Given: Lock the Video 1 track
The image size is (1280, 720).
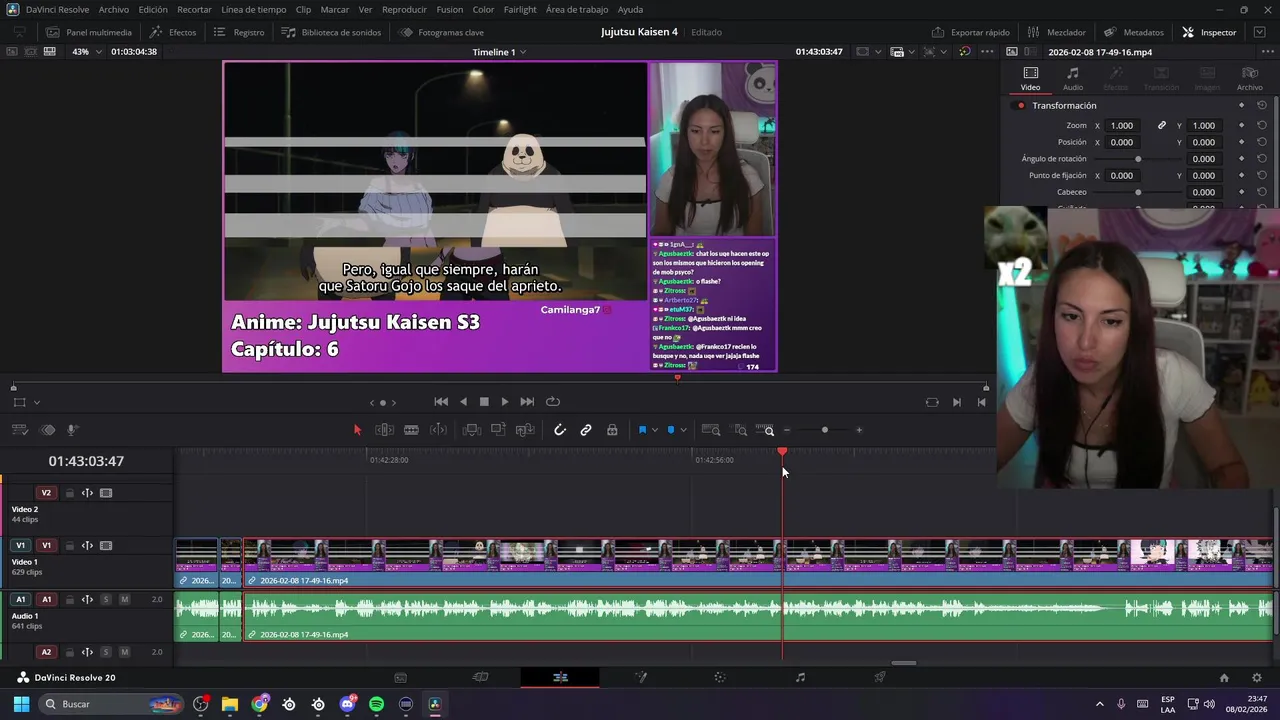Looking at the screenshot, I should (69, 546).
